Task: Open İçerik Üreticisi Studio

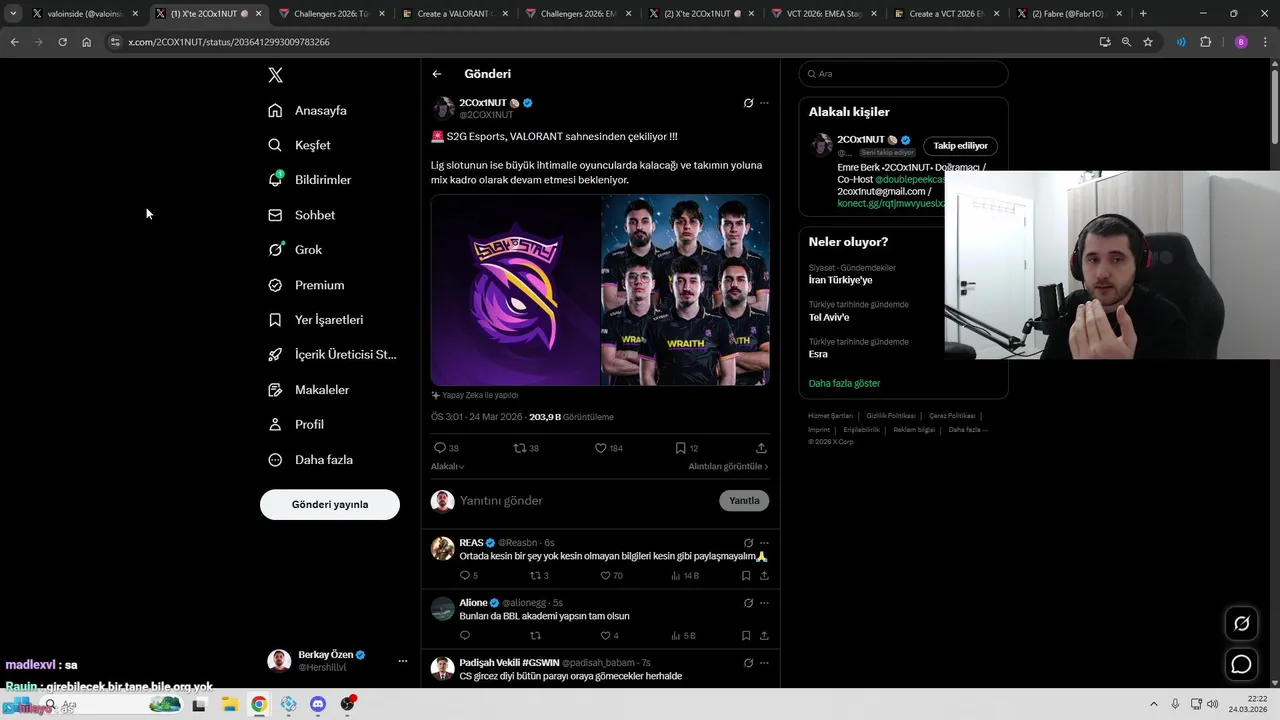Action: [332, 355]
